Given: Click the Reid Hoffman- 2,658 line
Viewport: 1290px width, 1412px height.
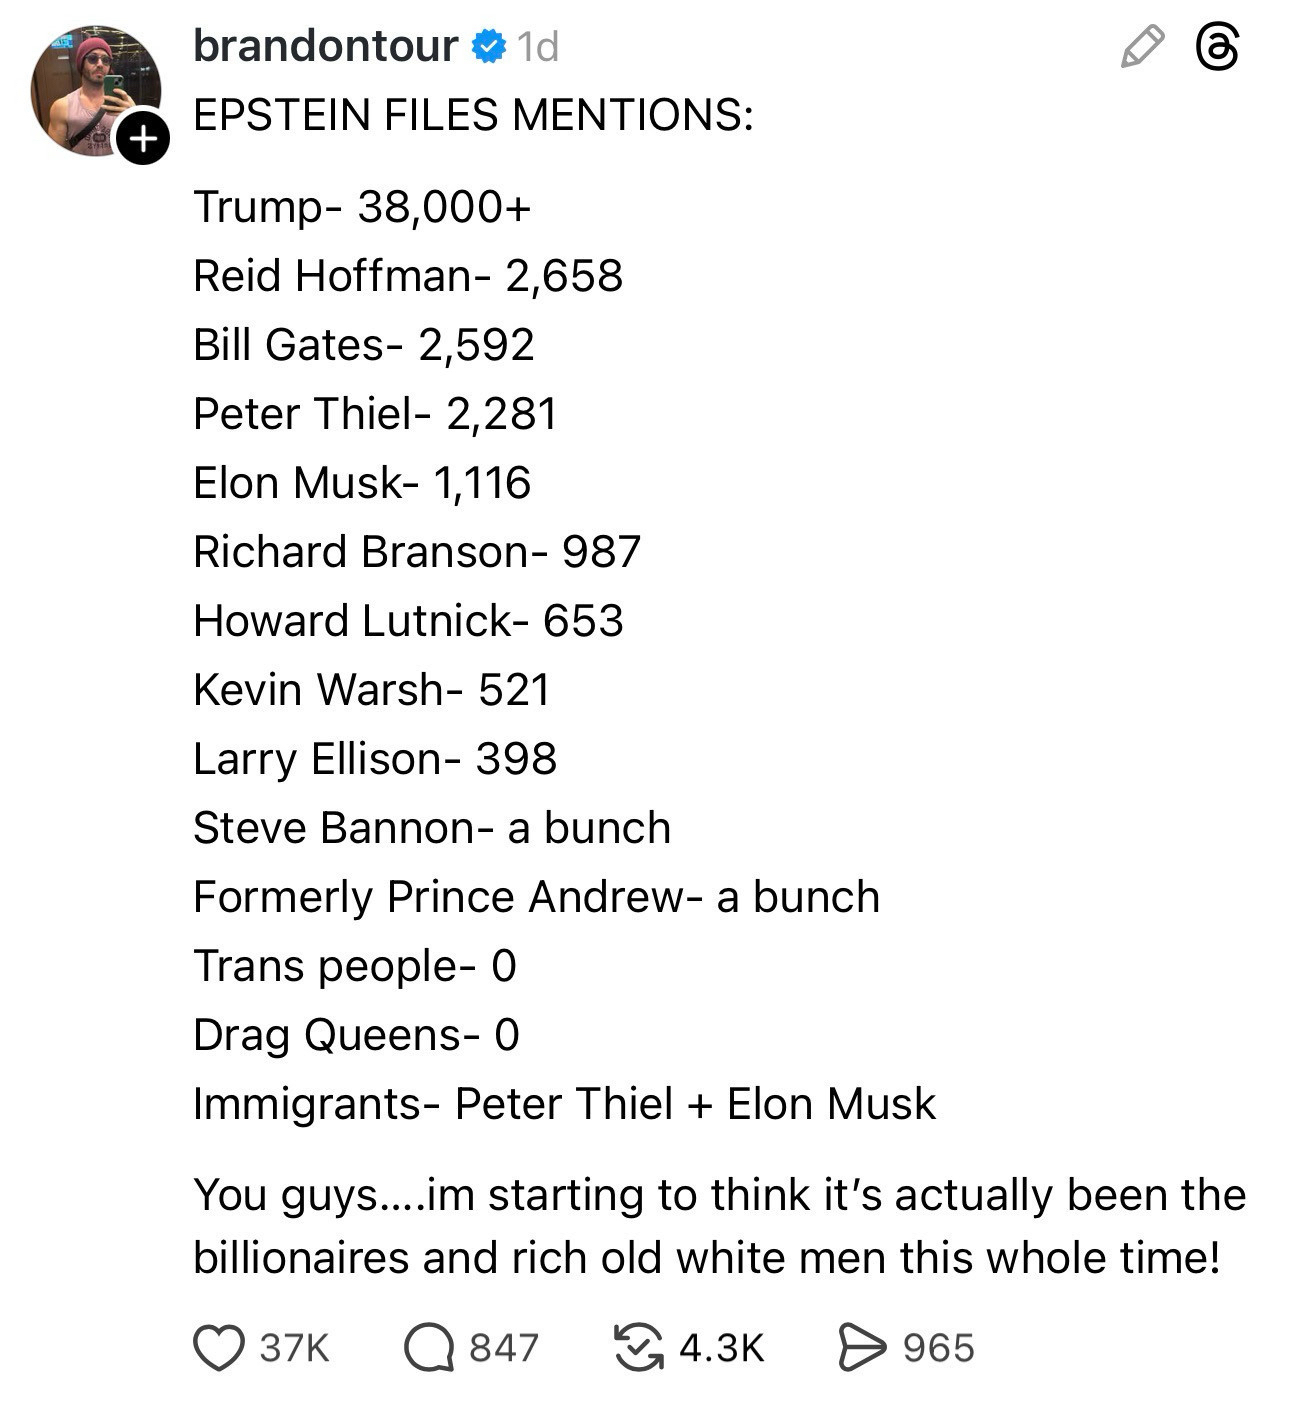Looking at the screenshot, I should pyautogui.click(x=408, y=276).
